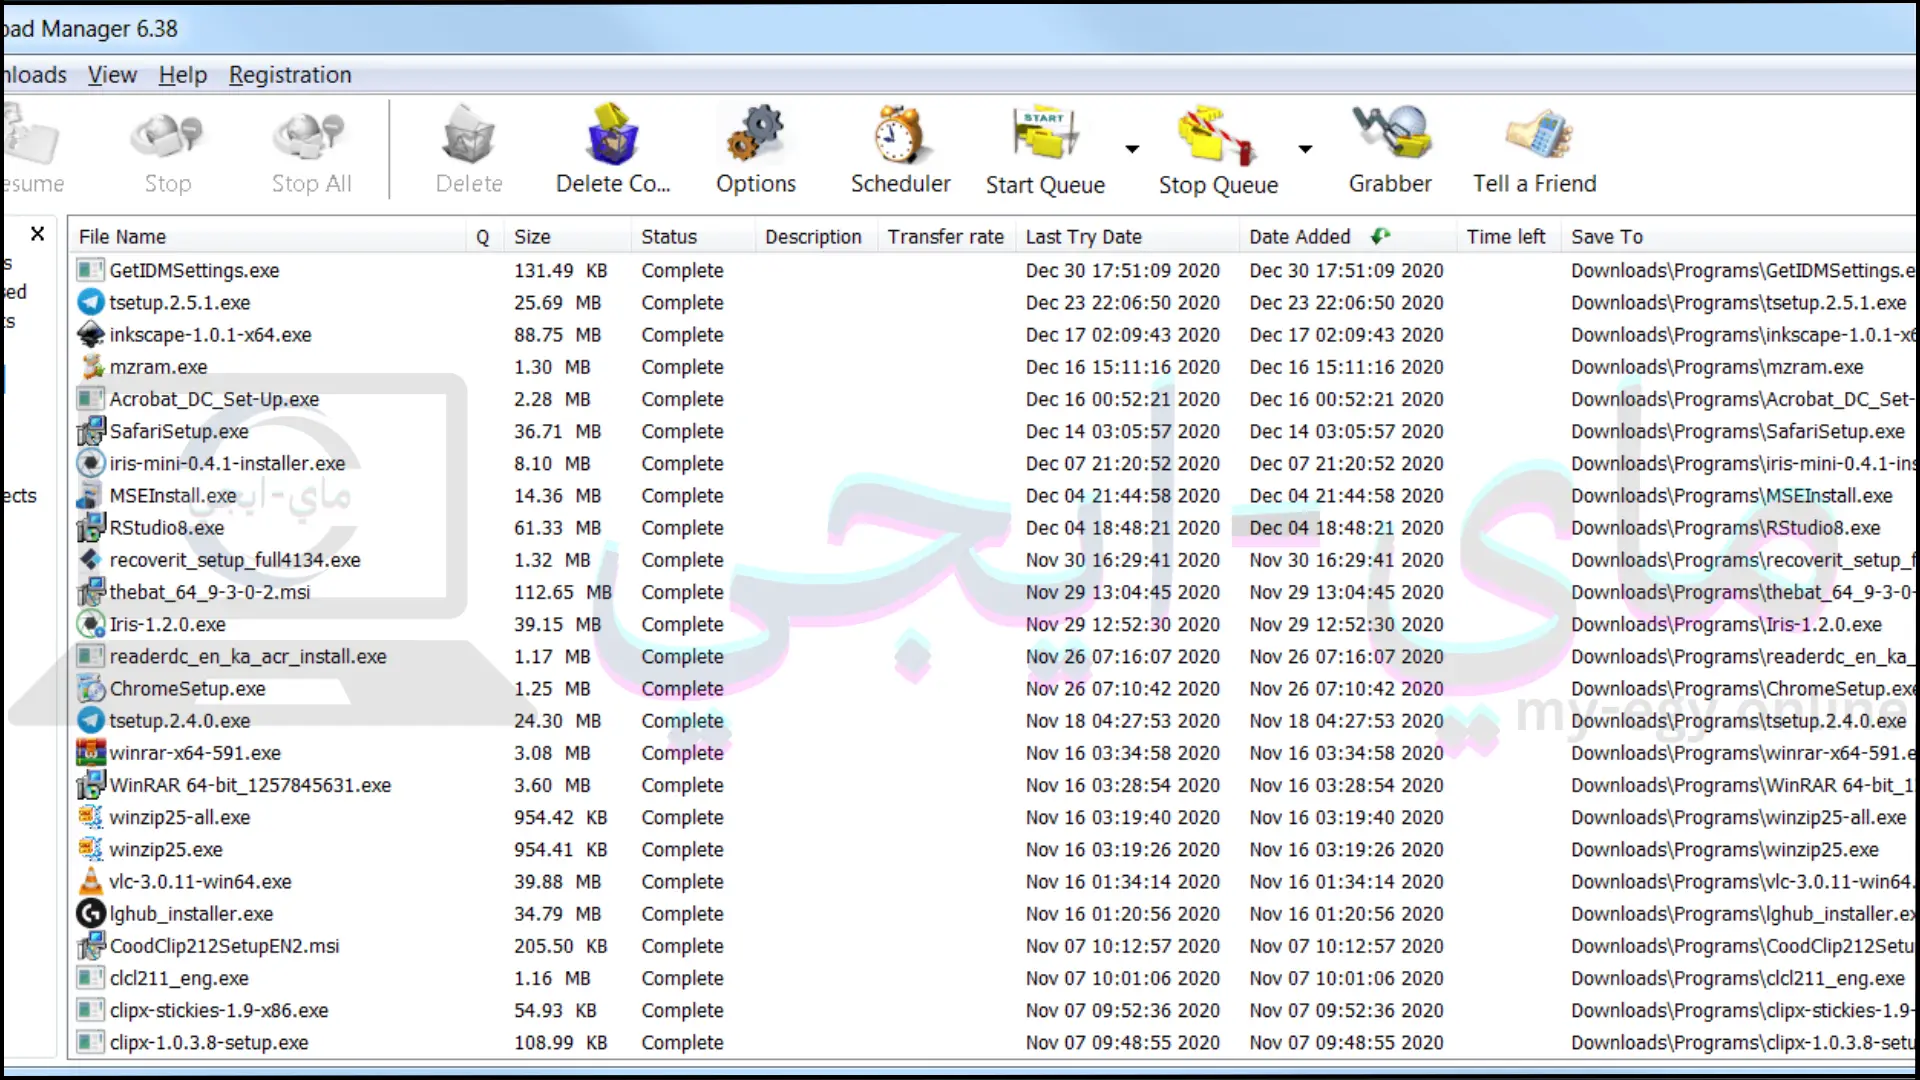This screenshot has width=1920, height=1080.
Task: Click Last Try Date Dec 17 02:09:43 2020
Action: [1123, 334]
